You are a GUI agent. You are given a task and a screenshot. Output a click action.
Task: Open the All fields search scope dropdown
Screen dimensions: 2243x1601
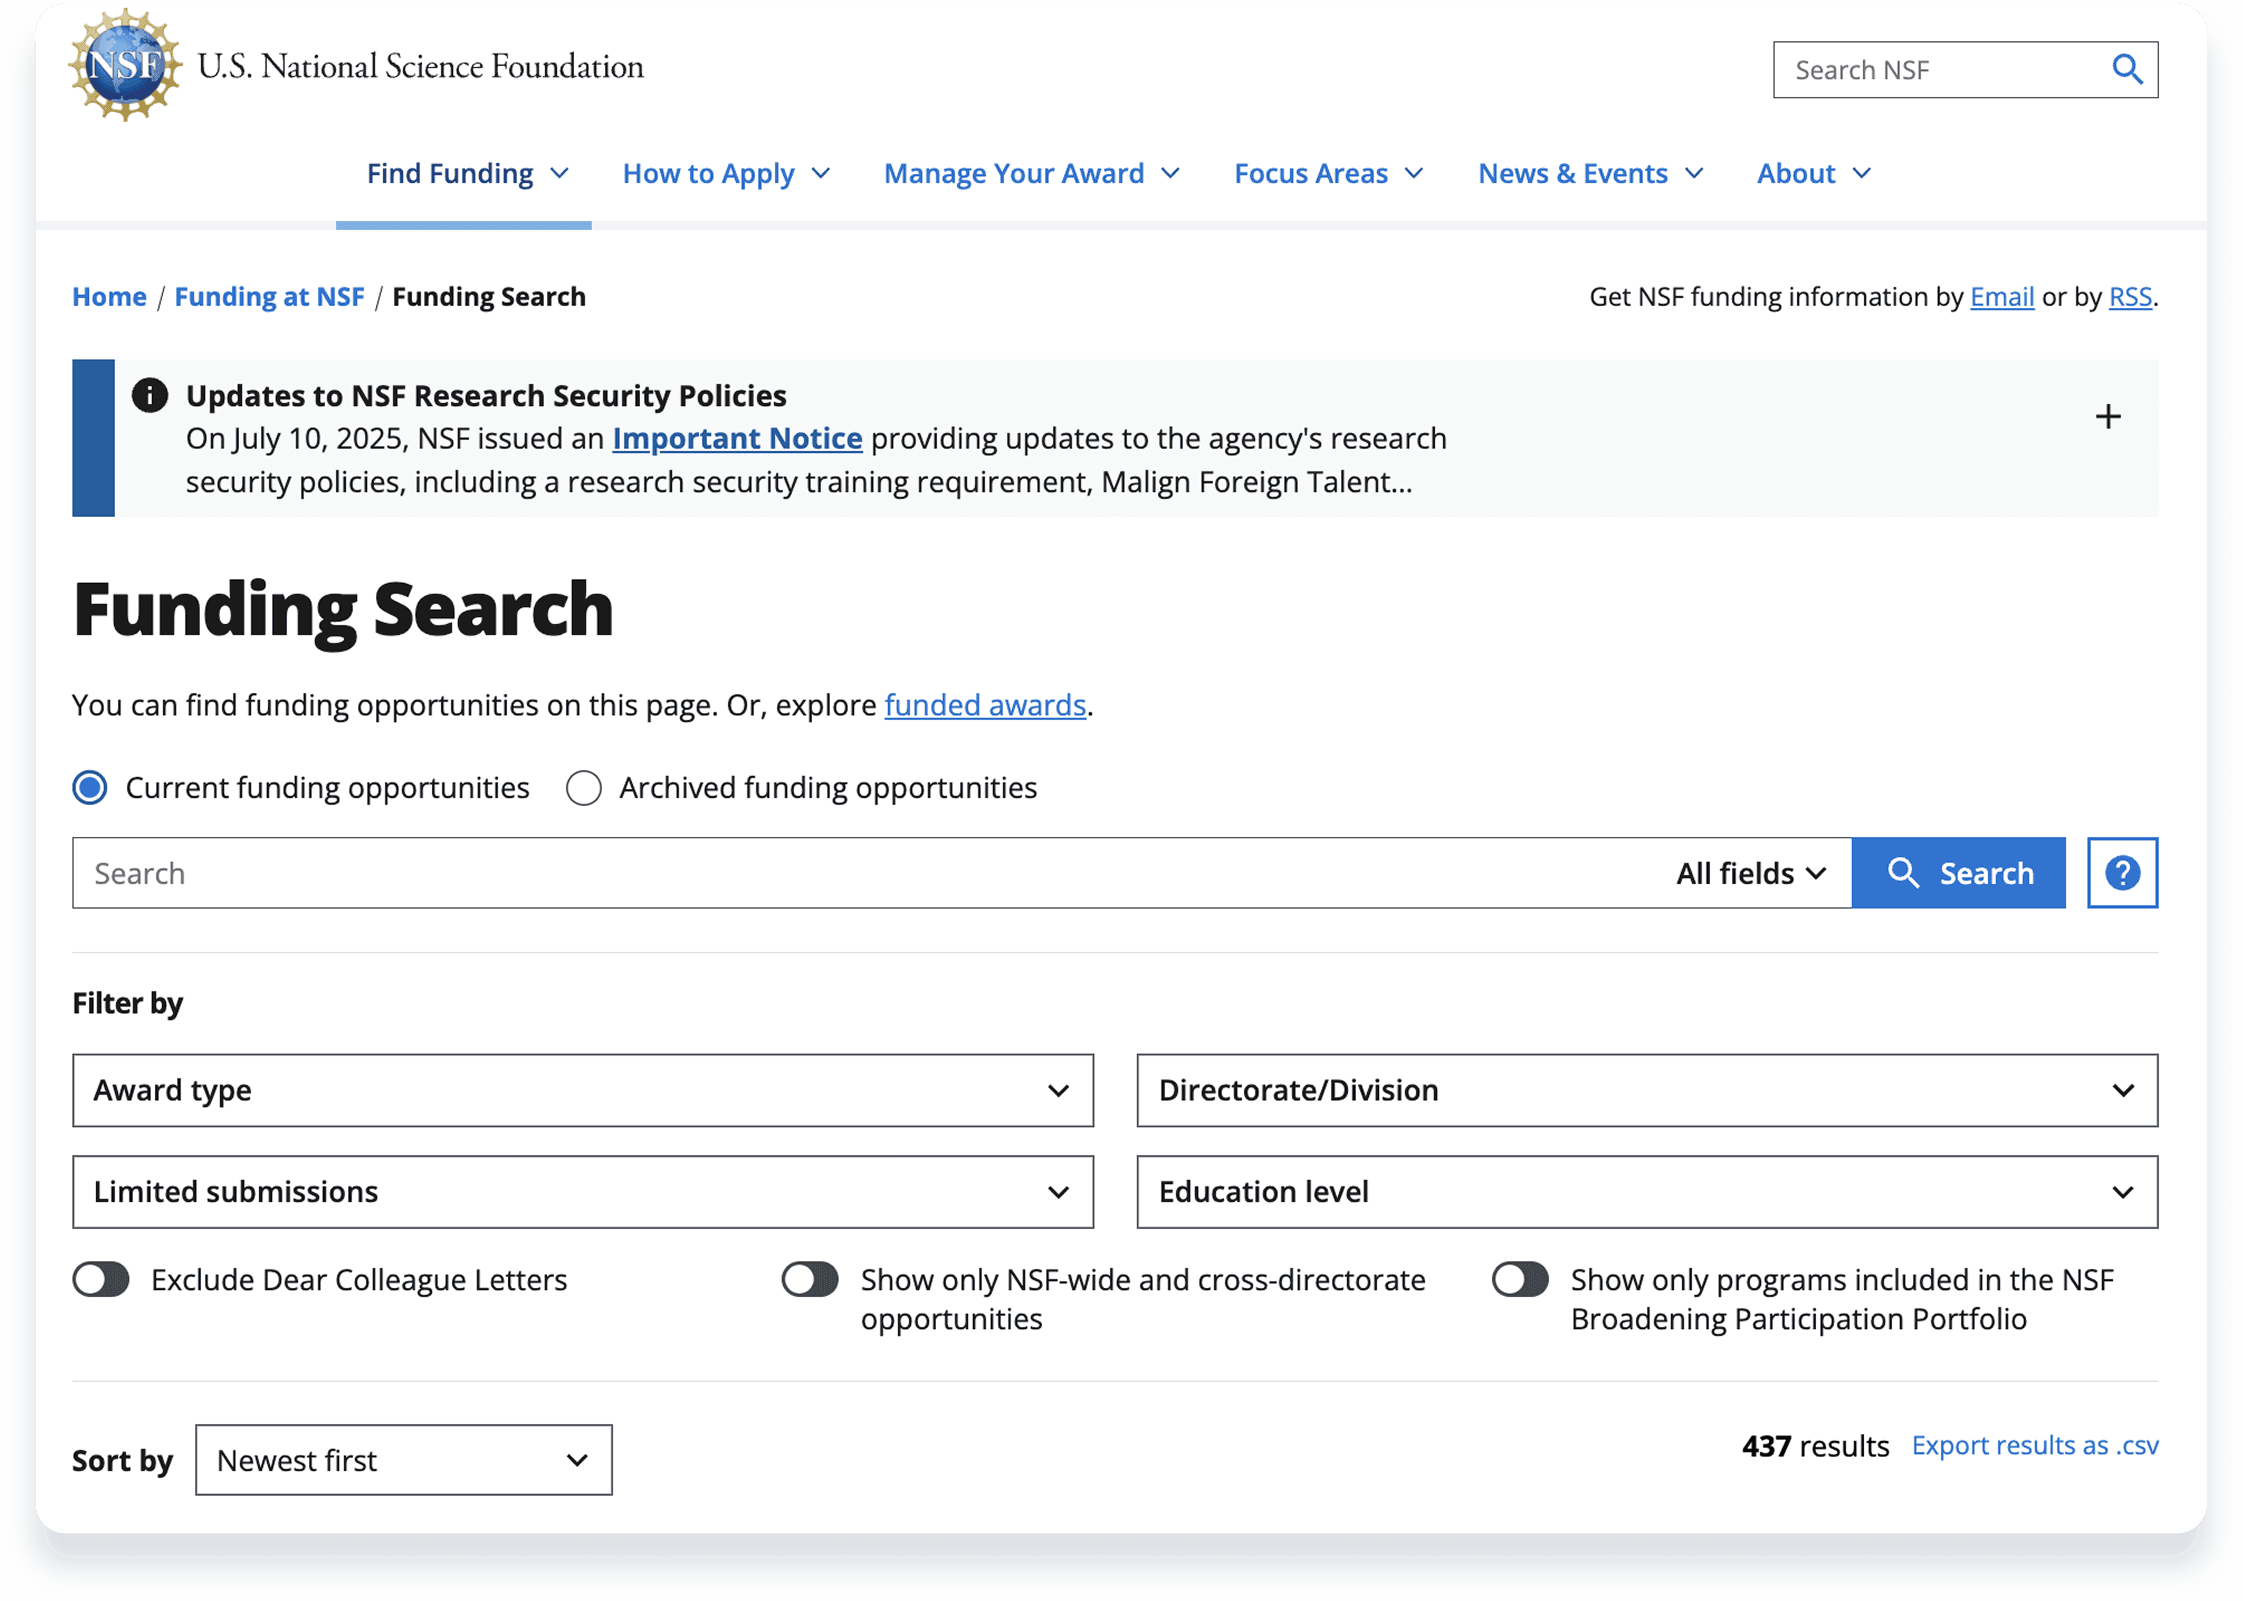(1751, 873)
